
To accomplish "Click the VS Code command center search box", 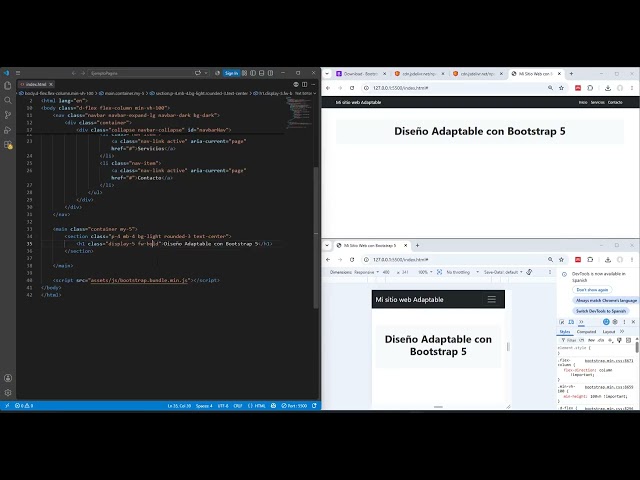I will pos(139,73).
